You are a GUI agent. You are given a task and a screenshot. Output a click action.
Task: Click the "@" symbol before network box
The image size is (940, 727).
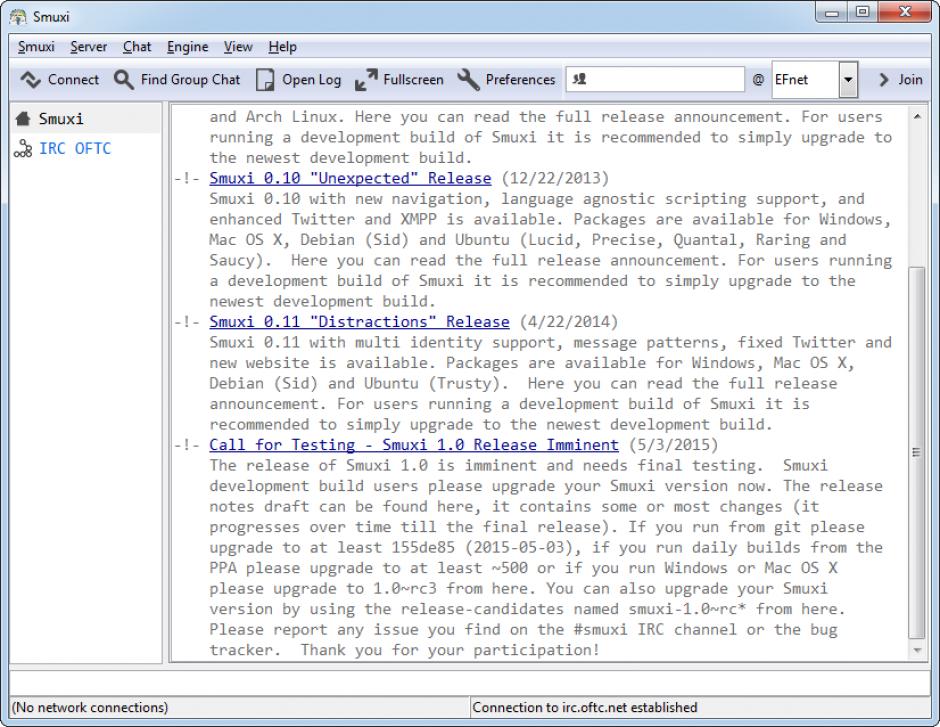(x=758, y=80)
